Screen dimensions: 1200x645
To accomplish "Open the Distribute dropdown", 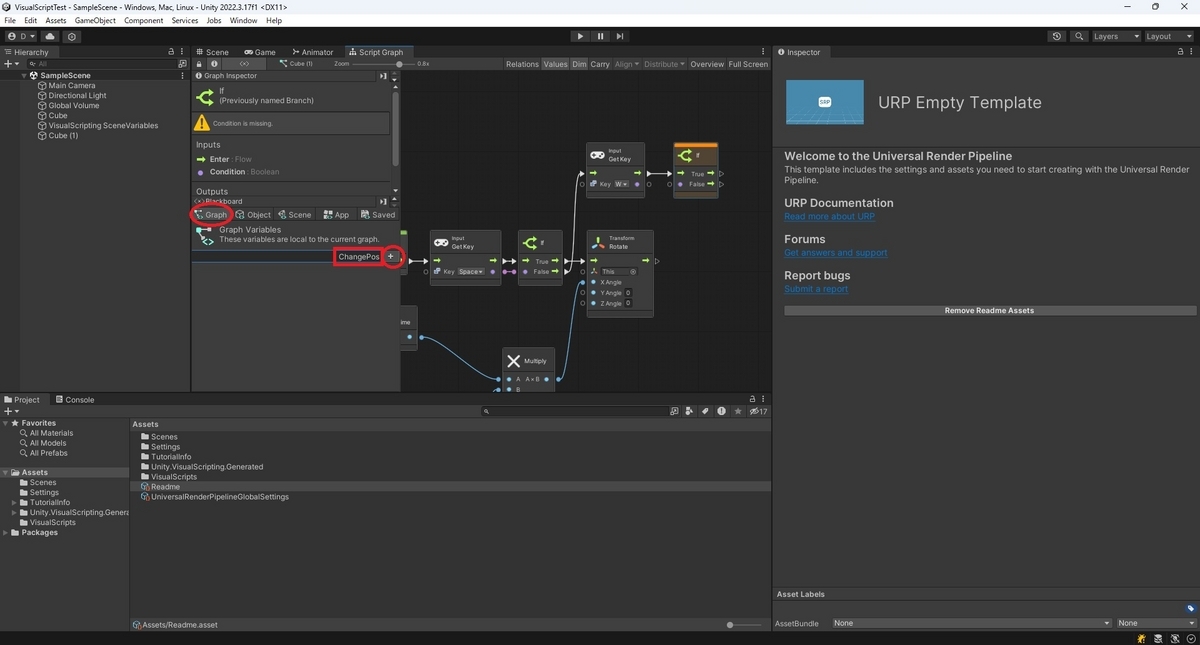I will coord(664,64).
